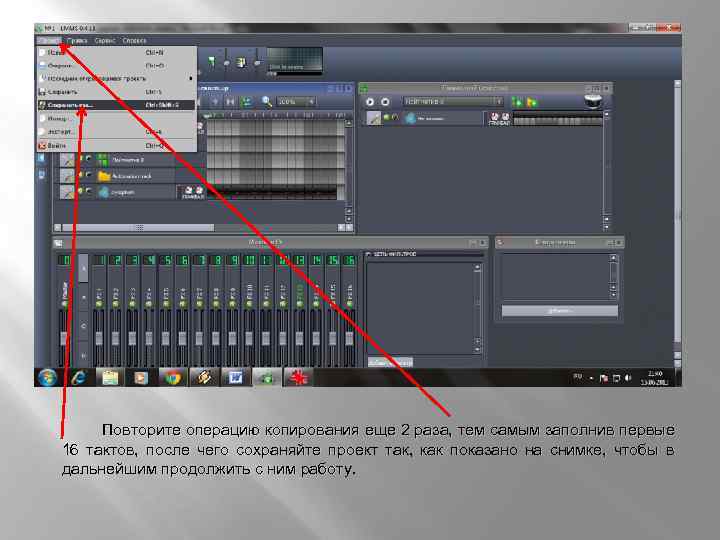Play the beat in Beat+Bassline Editor
This screenshot has width=720, height=540.
(x=370, y=102)
